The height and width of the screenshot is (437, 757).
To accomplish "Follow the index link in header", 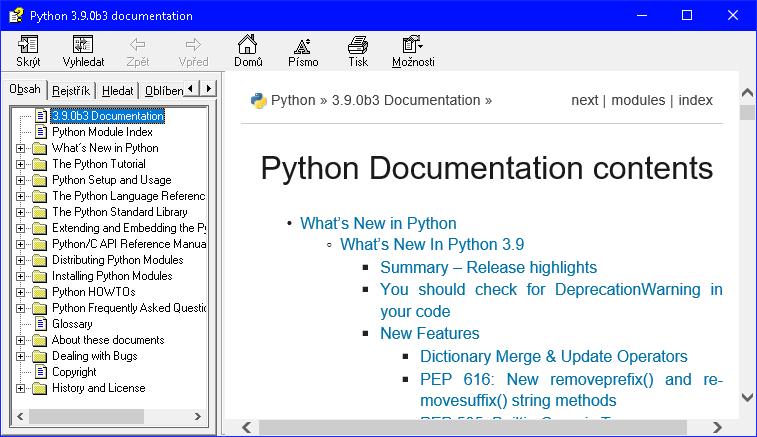I will click(x=696, y=100).
